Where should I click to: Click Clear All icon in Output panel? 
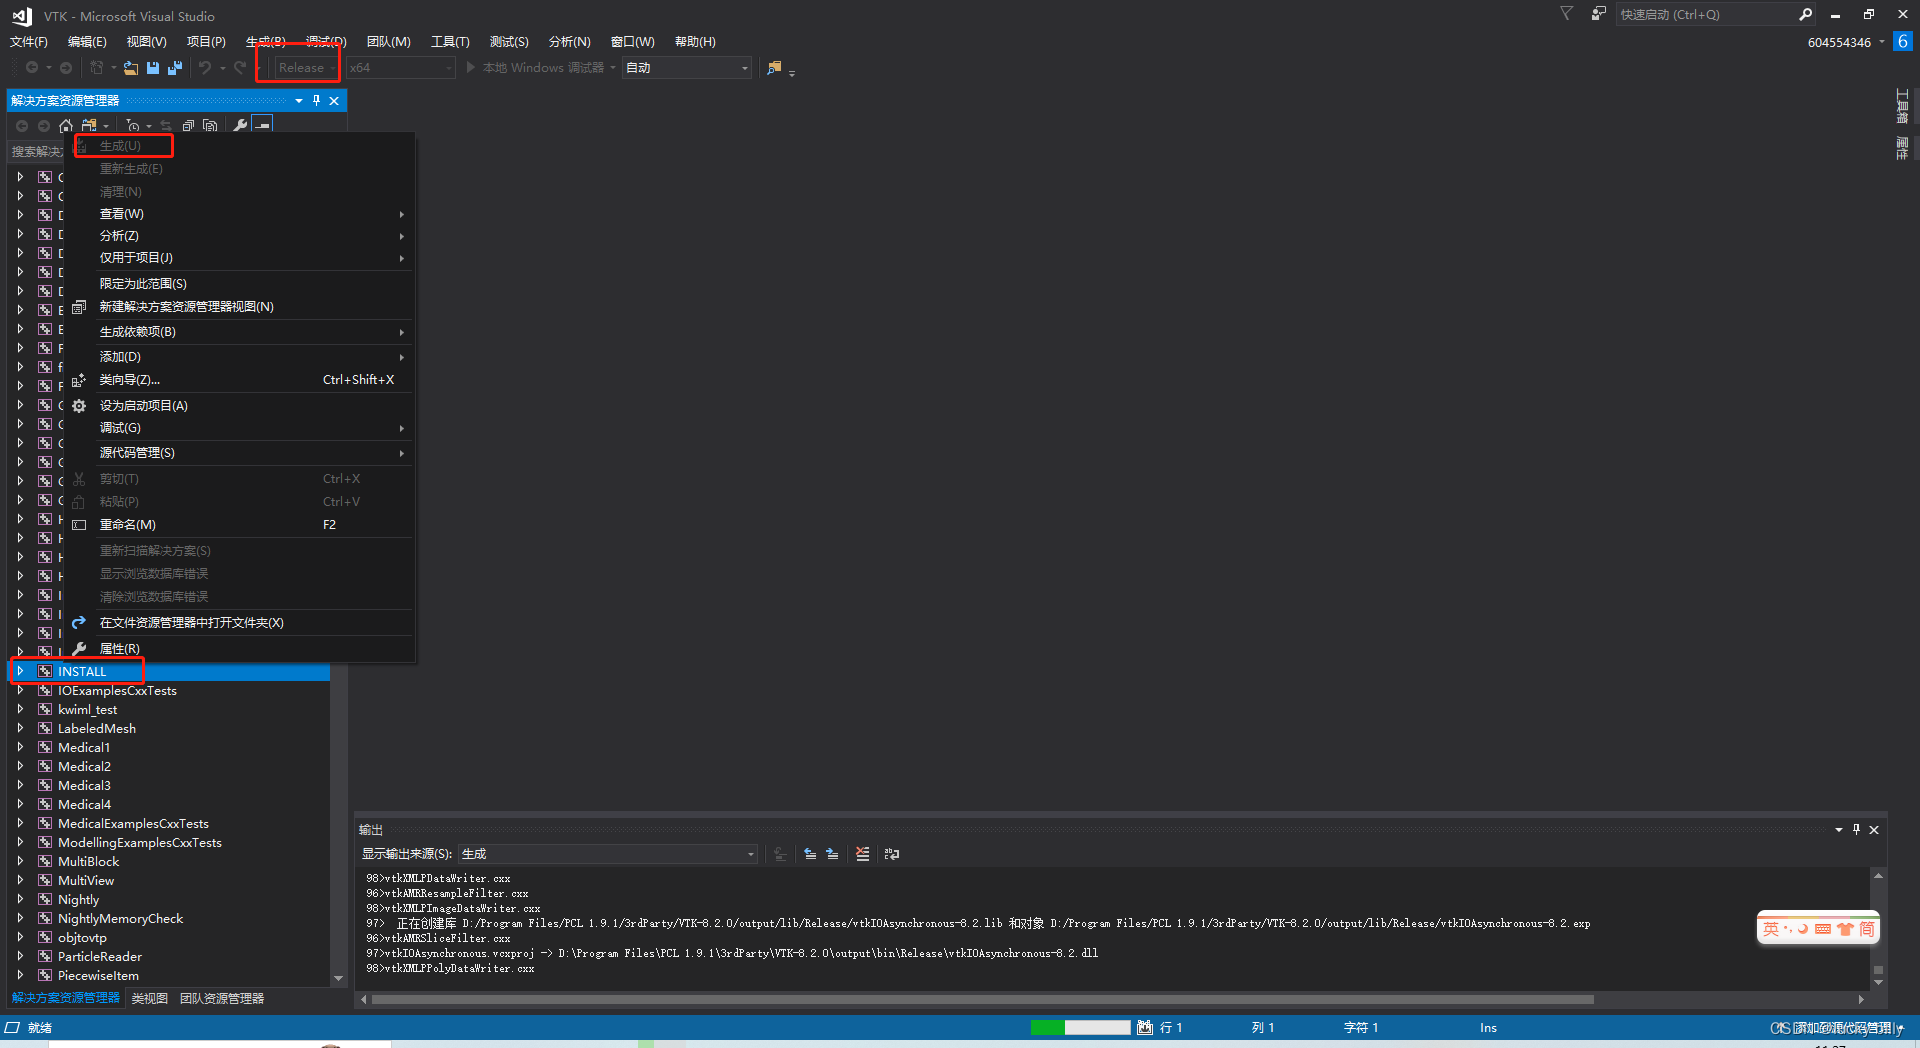click(x=863, y=854)
